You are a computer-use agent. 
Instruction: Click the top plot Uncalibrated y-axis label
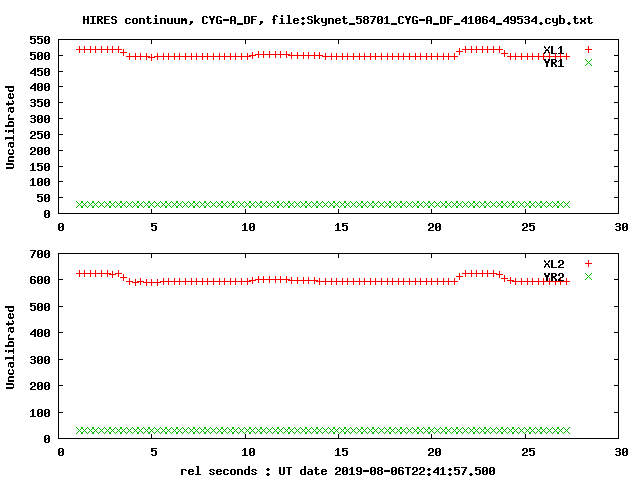coord(10,127)
